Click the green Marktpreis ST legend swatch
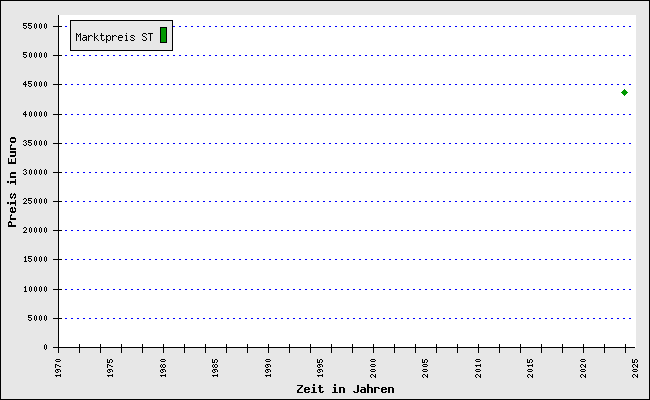650x400 pixels. [163, 35]
